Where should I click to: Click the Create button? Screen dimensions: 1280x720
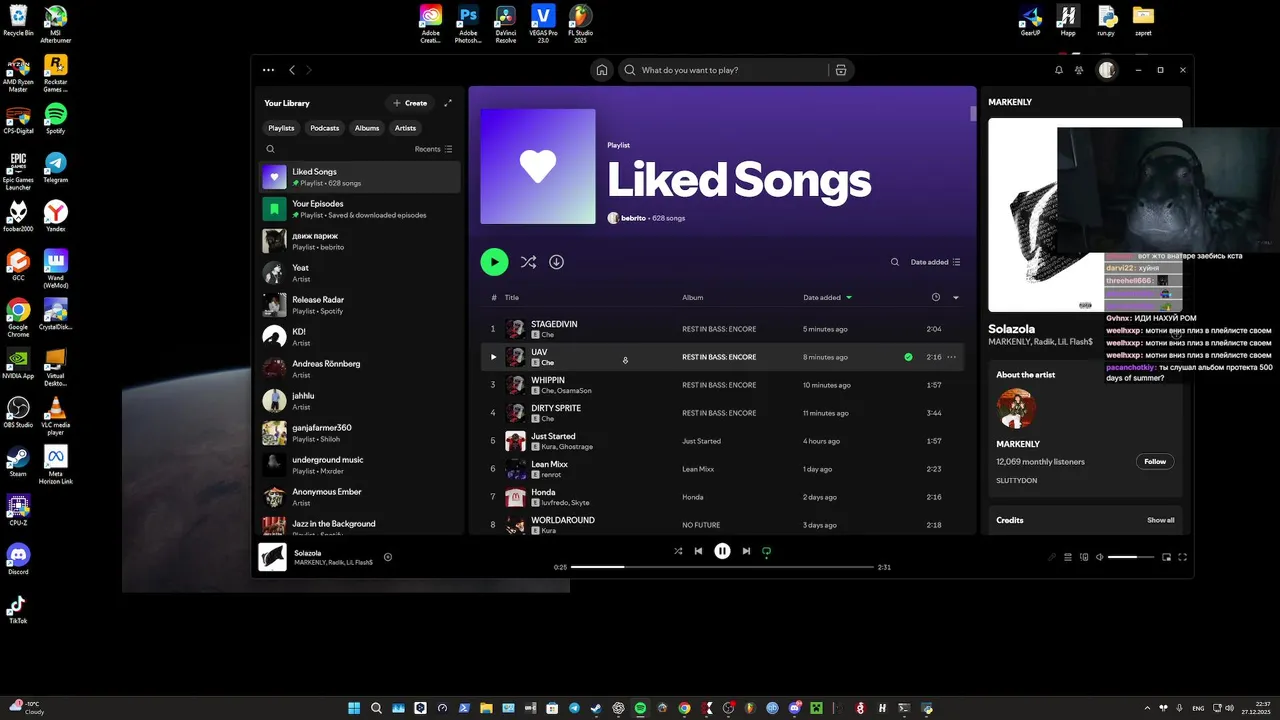coord(410,103)
